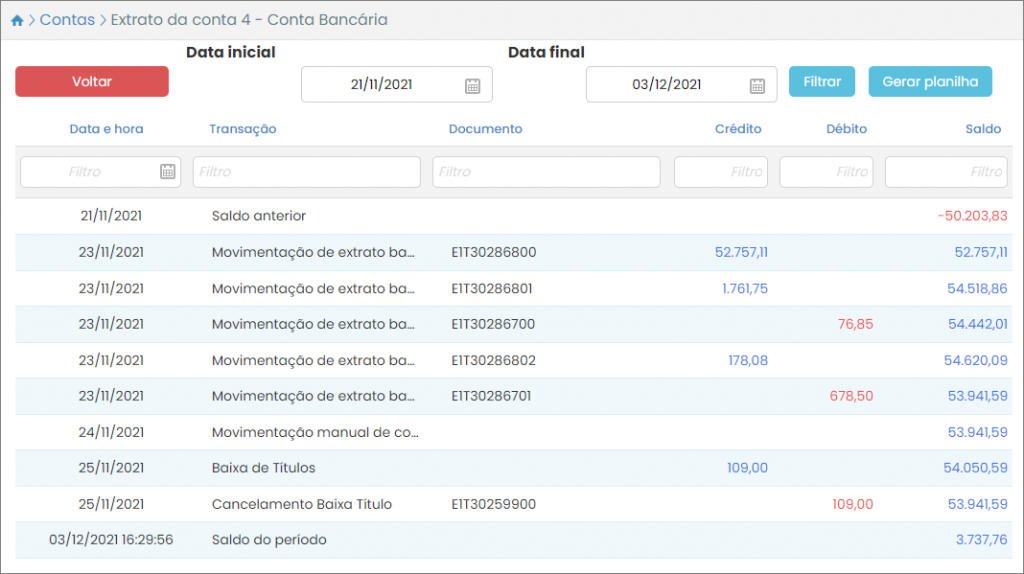The height and width of the screenshot is (574, 1024).
Task: Select document E1T30259900 row
Action: 493,504
